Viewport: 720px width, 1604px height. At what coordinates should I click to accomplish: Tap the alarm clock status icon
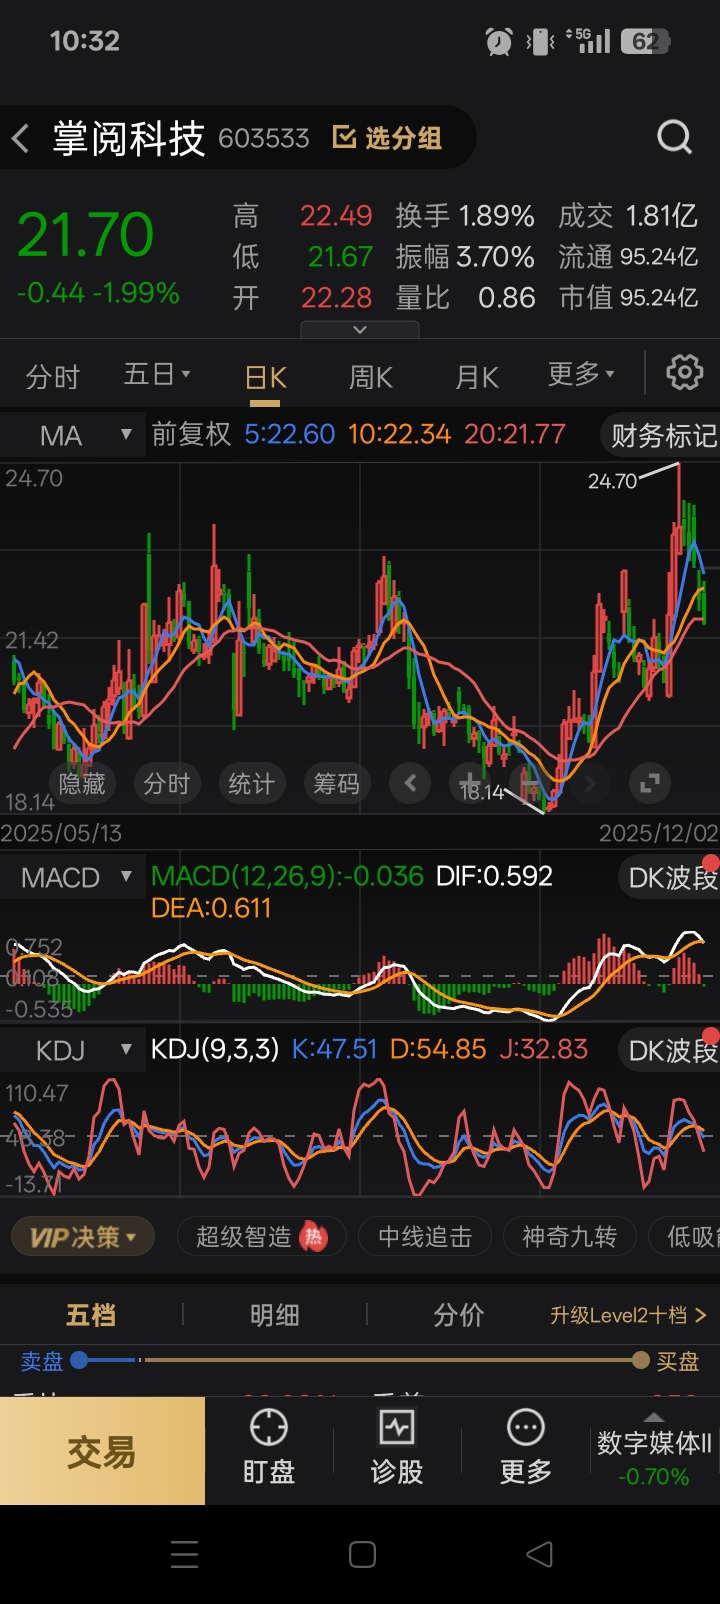tap(498, 41)
